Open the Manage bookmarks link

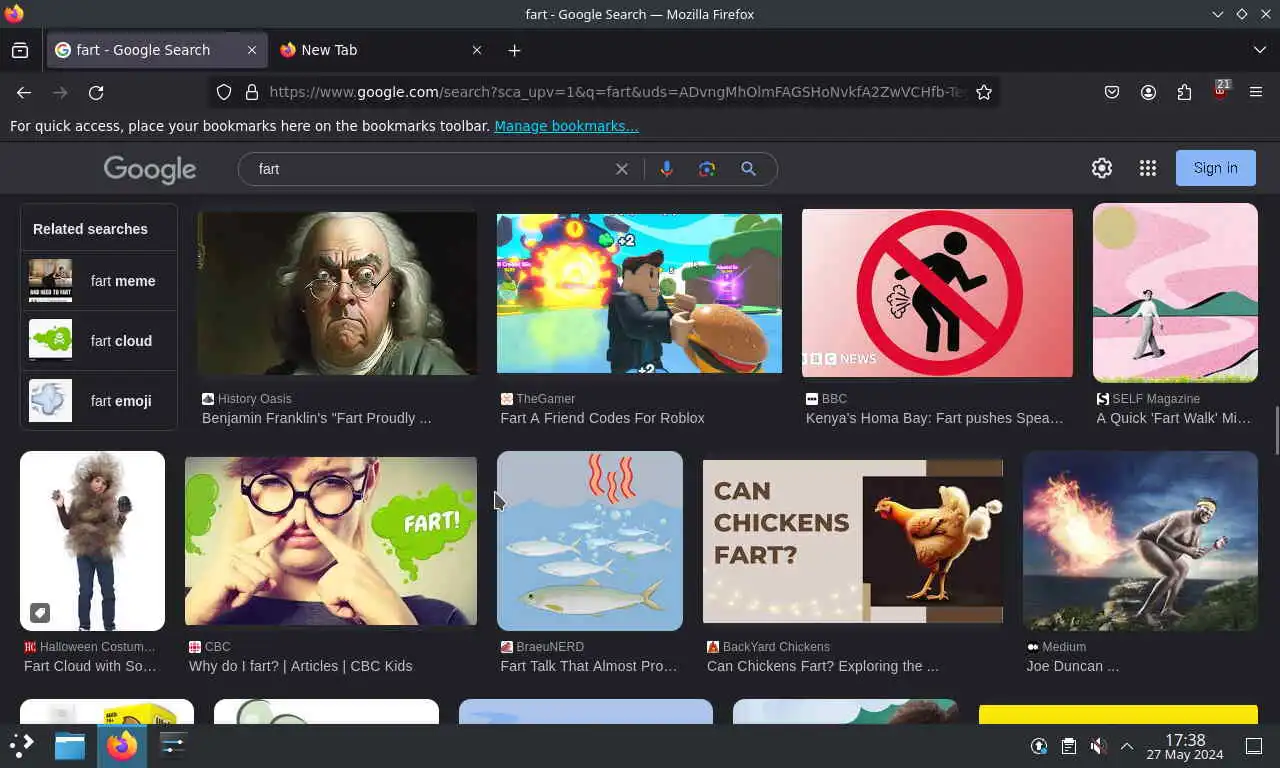click(566, 126)
